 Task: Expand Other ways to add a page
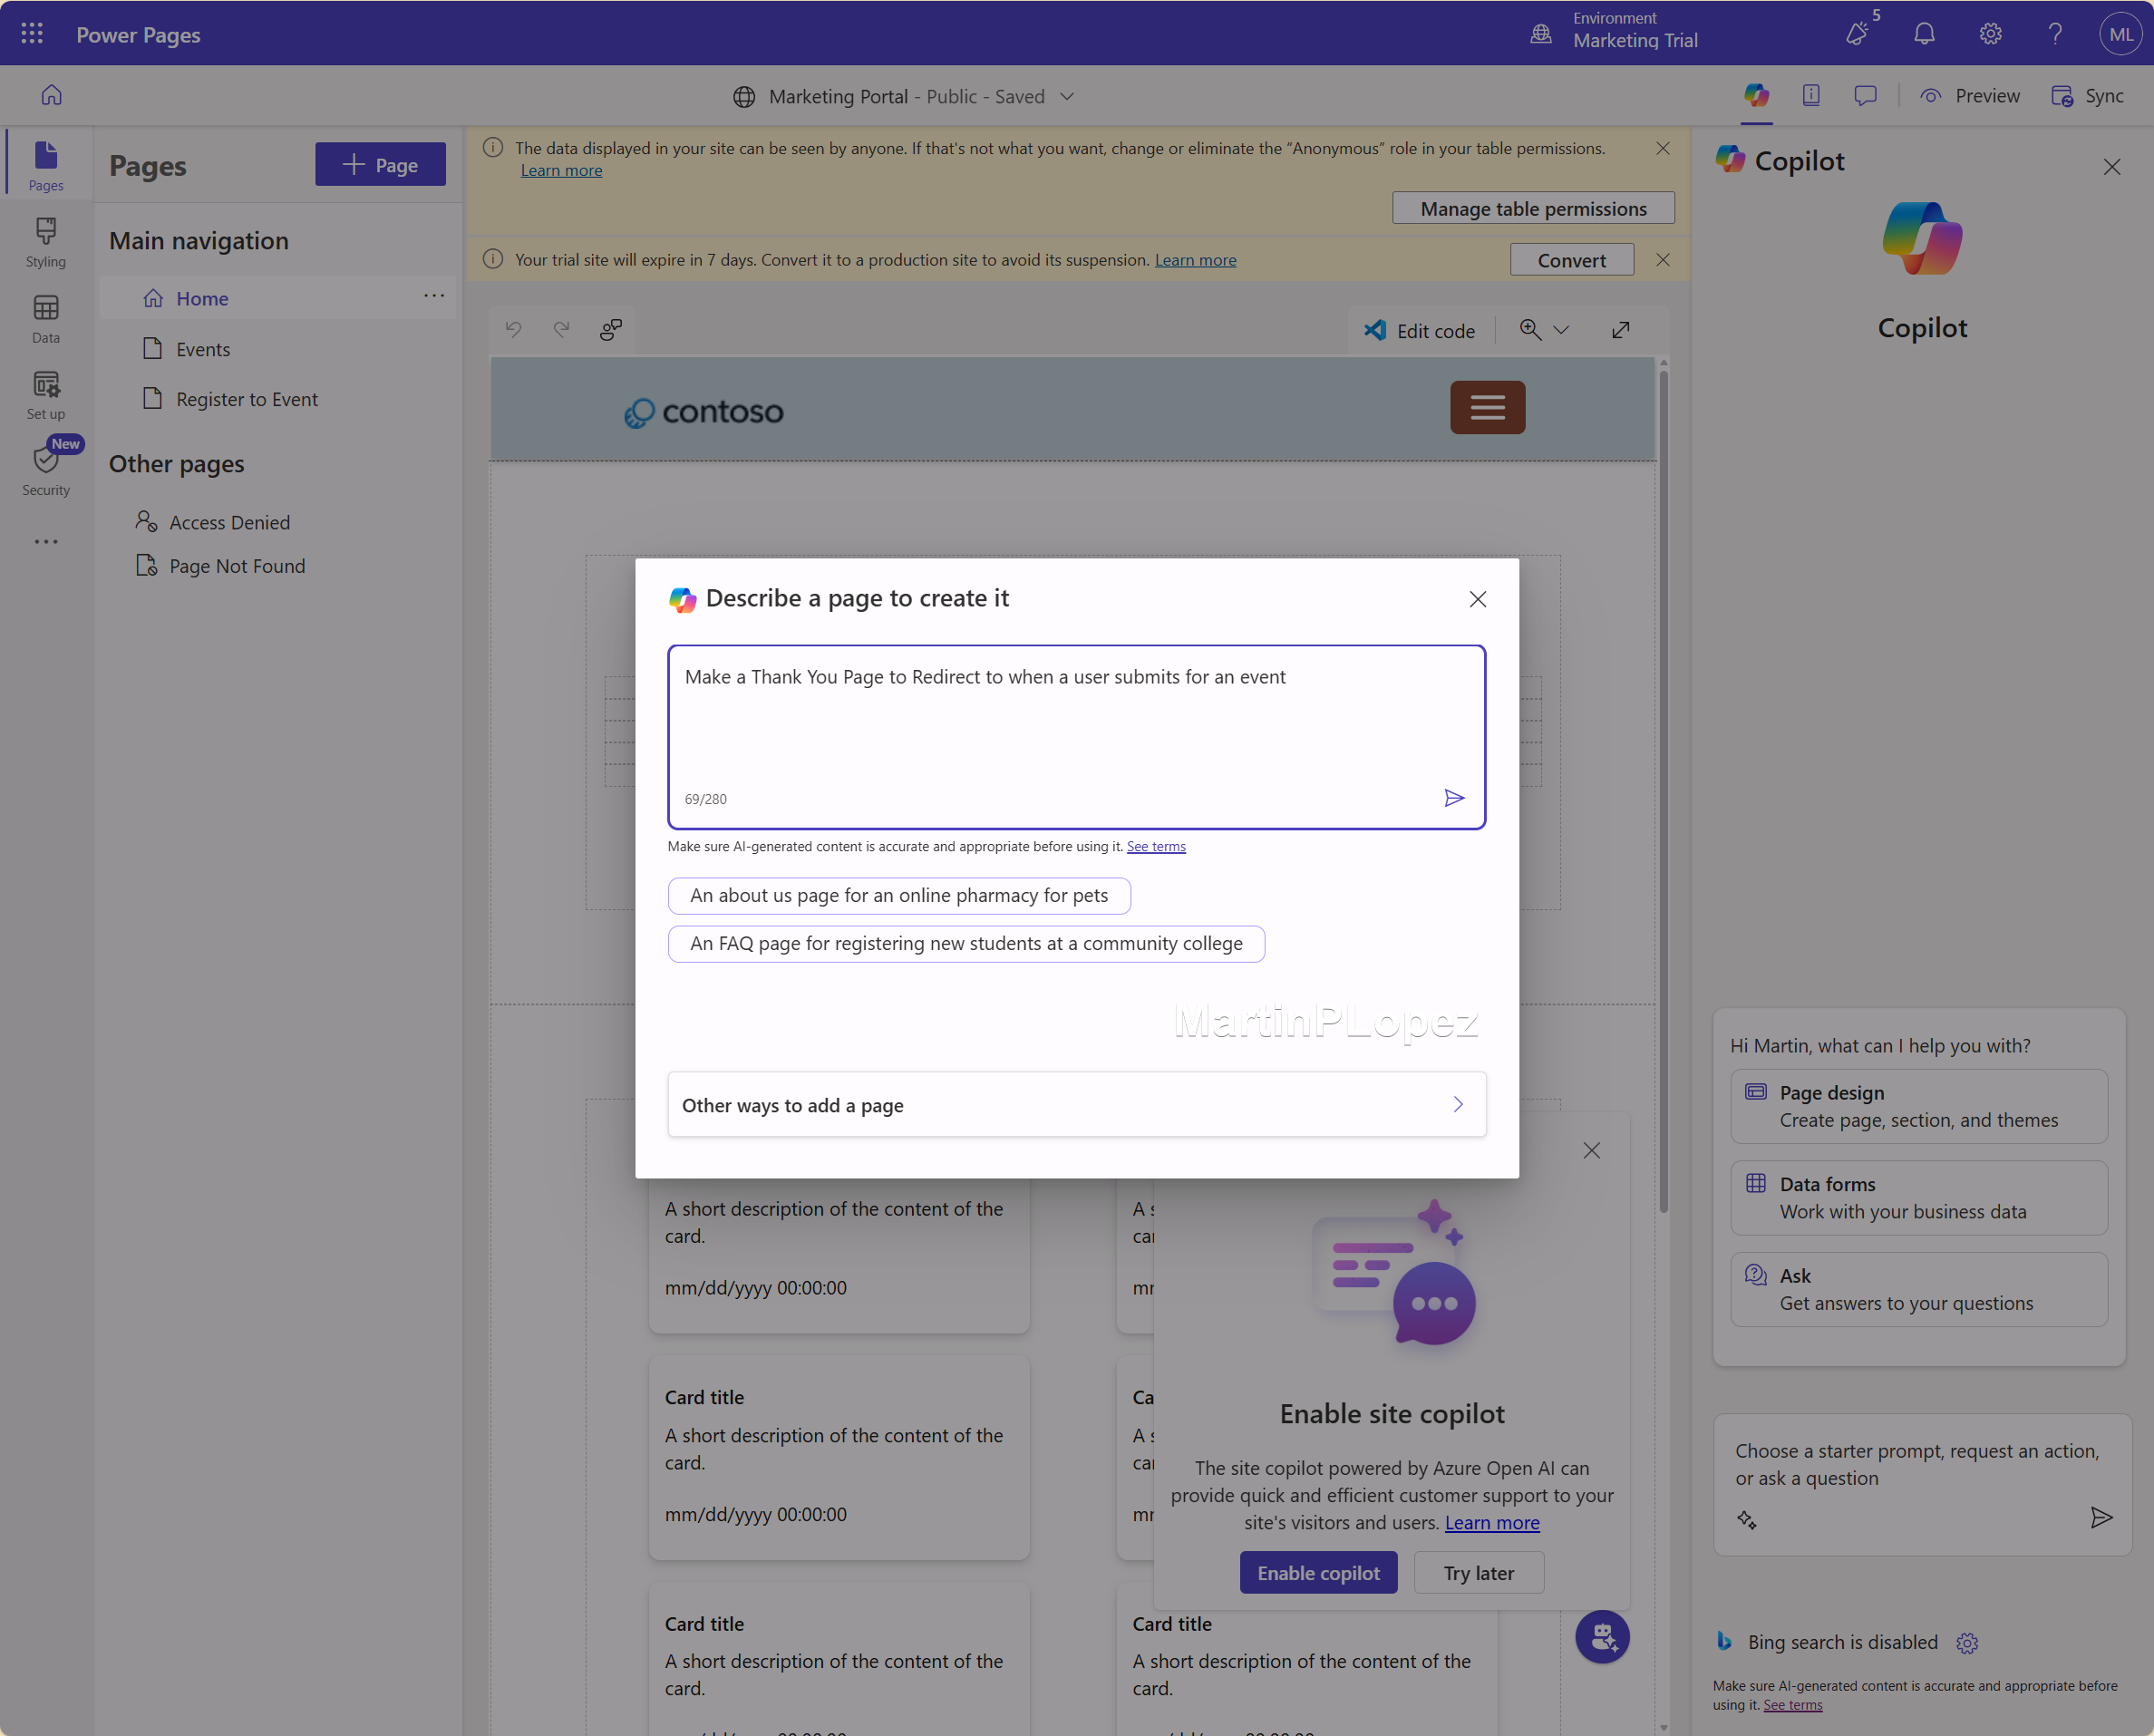coord(1076,1104)
